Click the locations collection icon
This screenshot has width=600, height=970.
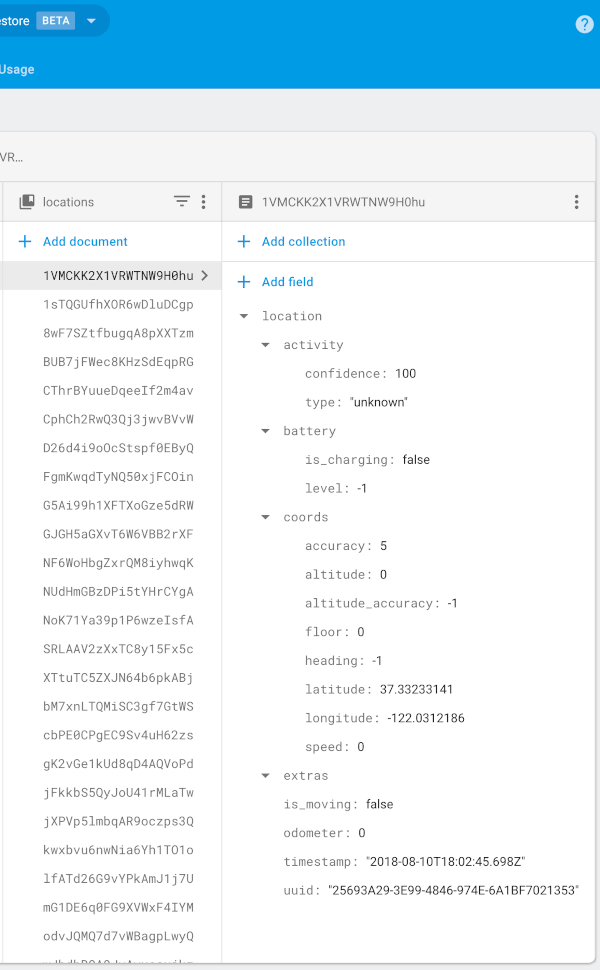27,202
